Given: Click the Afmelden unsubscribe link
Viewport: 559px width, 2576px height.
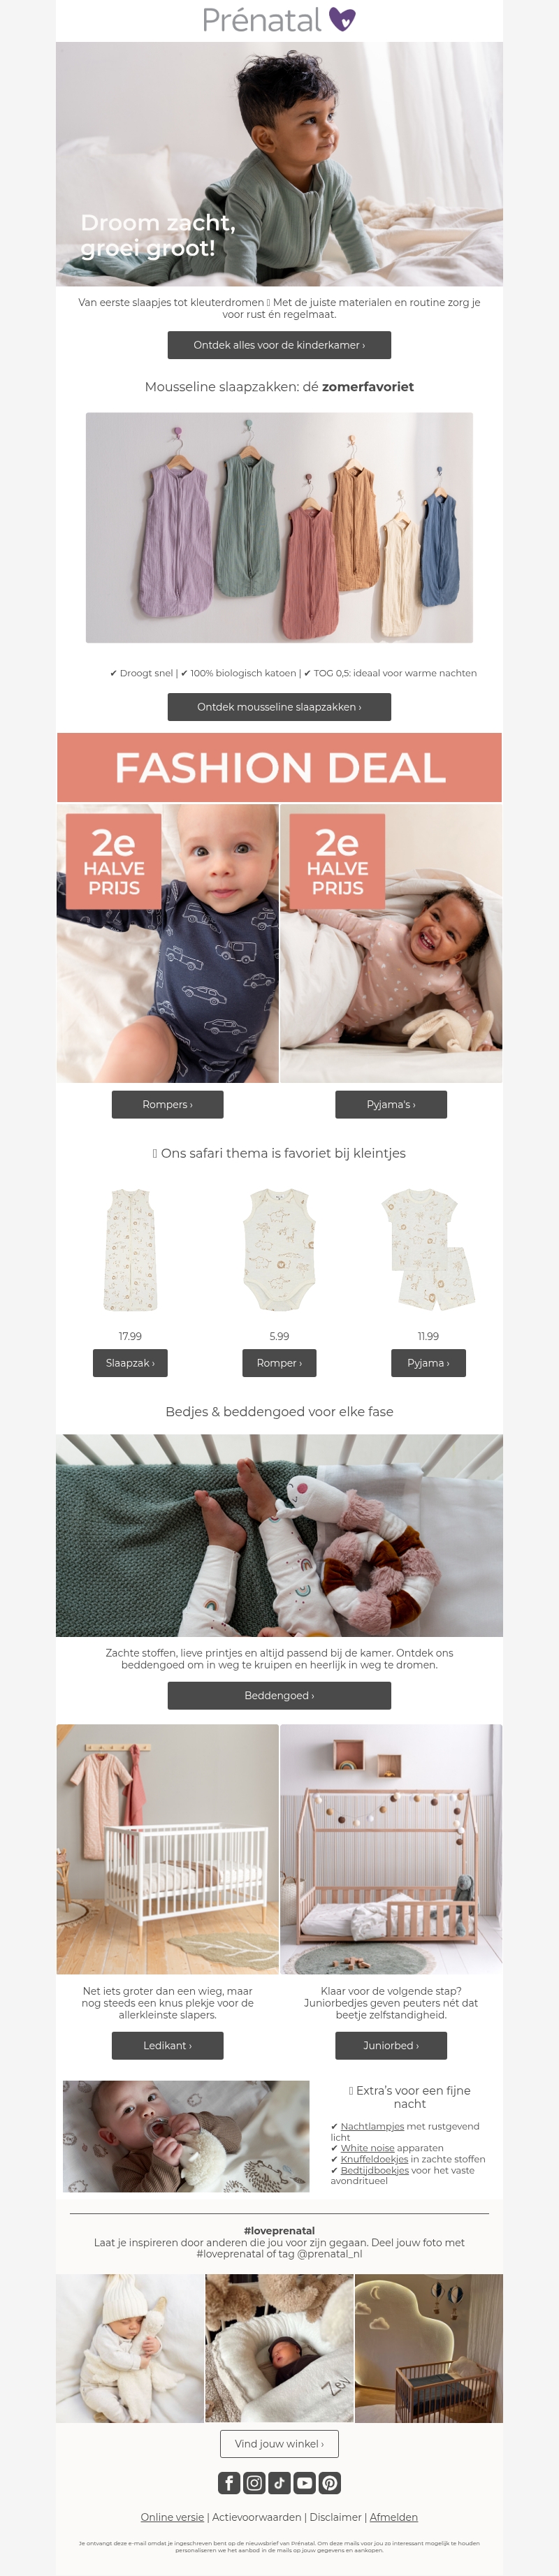Looking at the screenshot, I should pyautogui.click(x=394, y=2517).
